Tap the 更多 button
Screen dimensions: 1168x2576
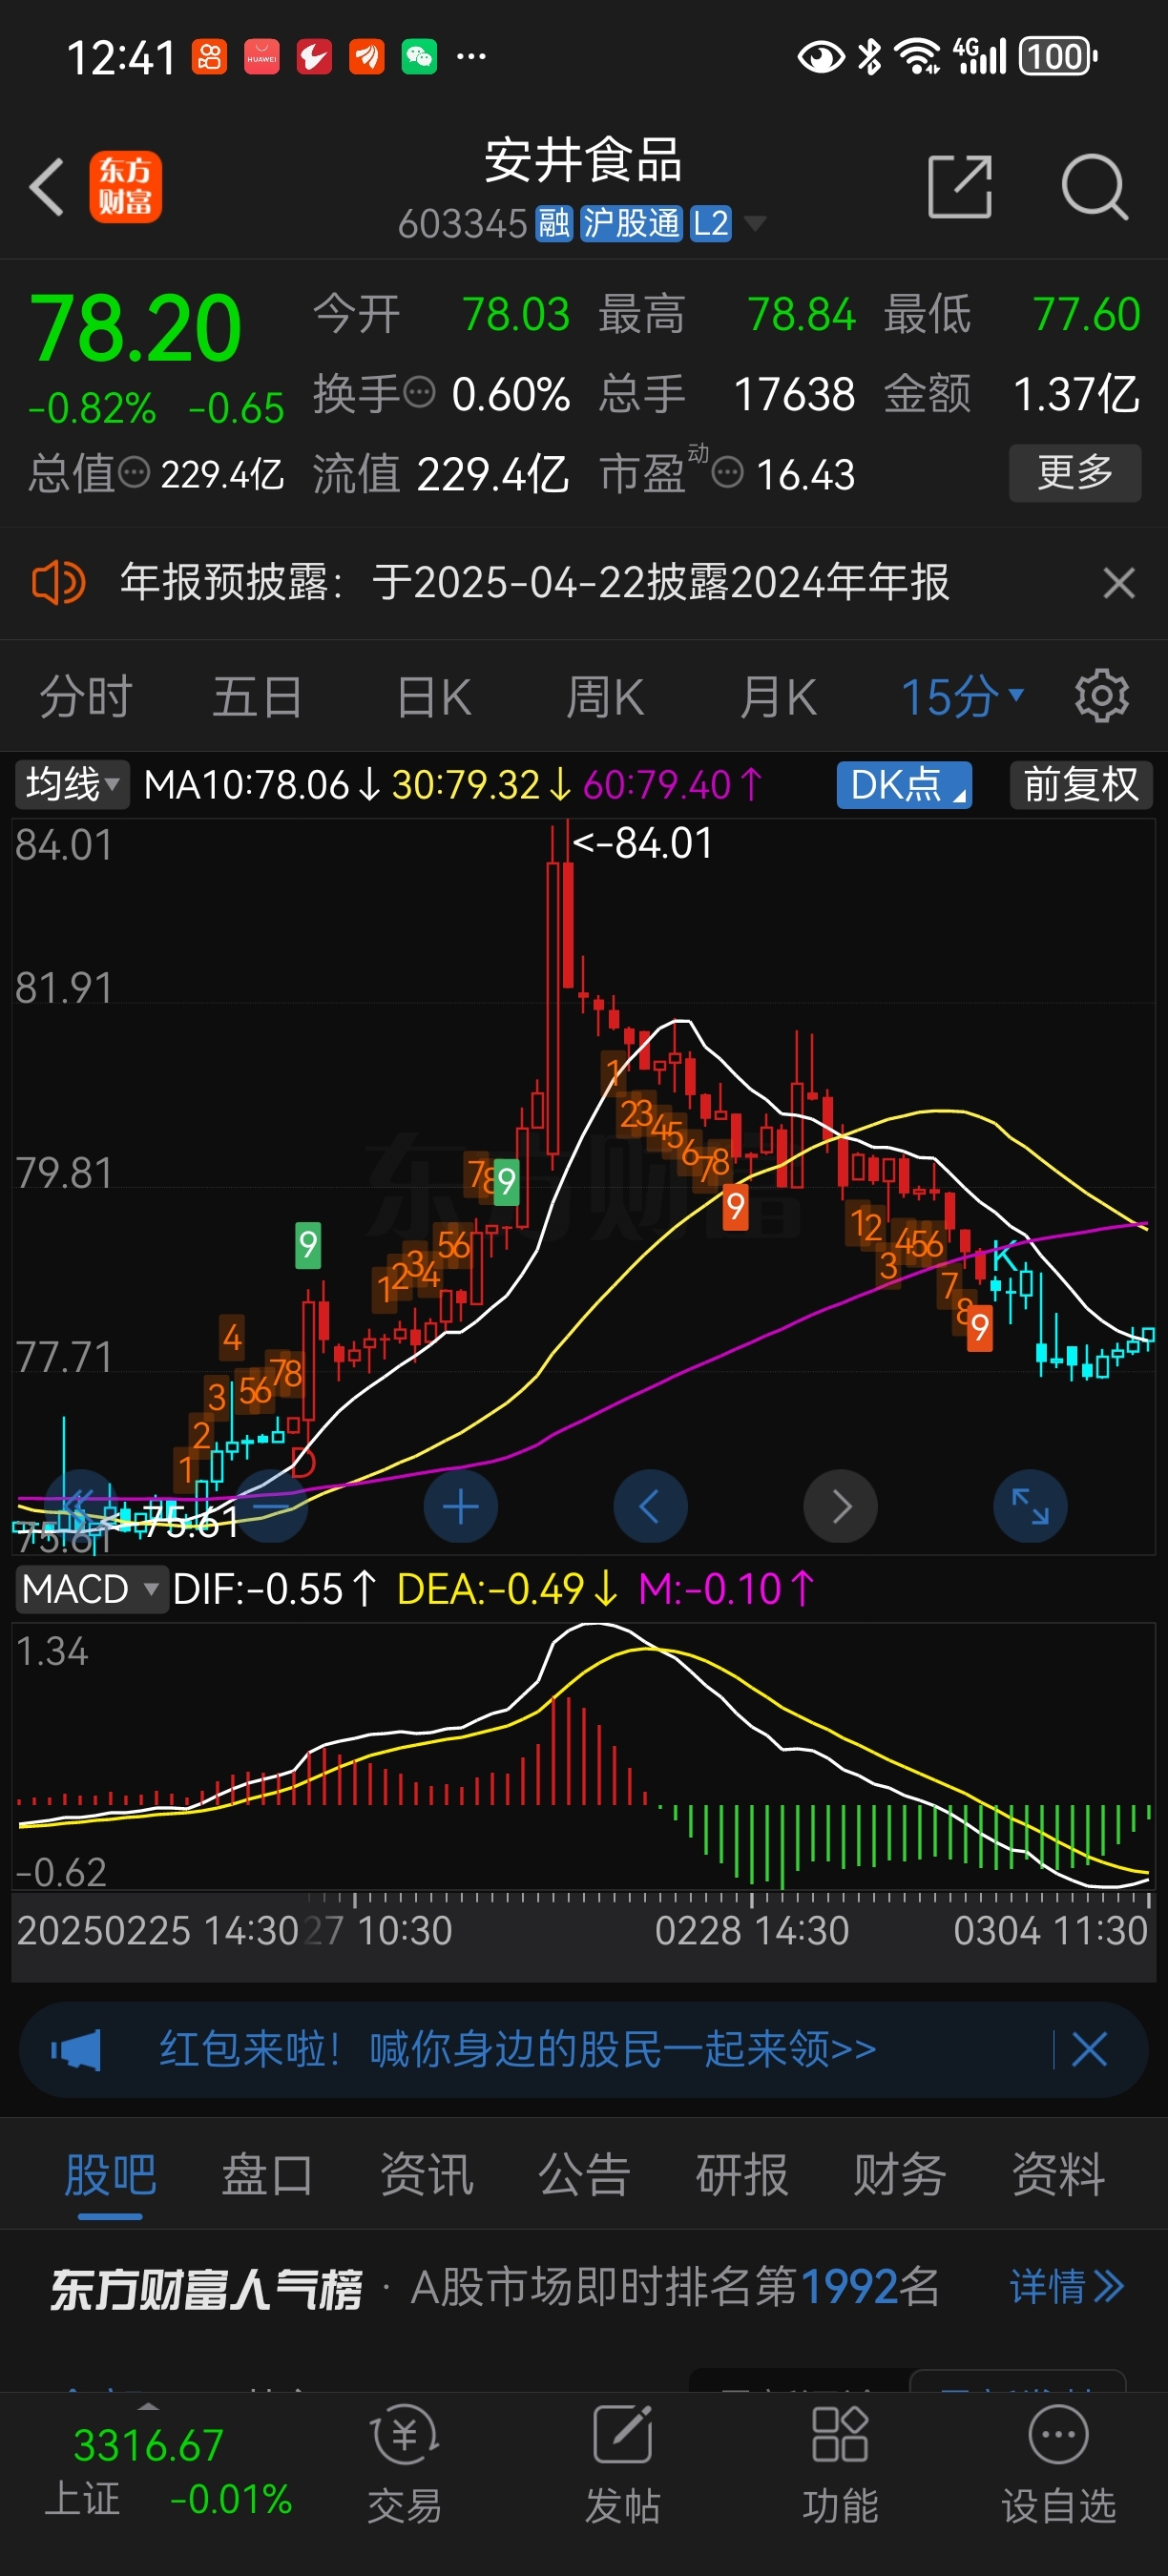(x=1075, y=472)
